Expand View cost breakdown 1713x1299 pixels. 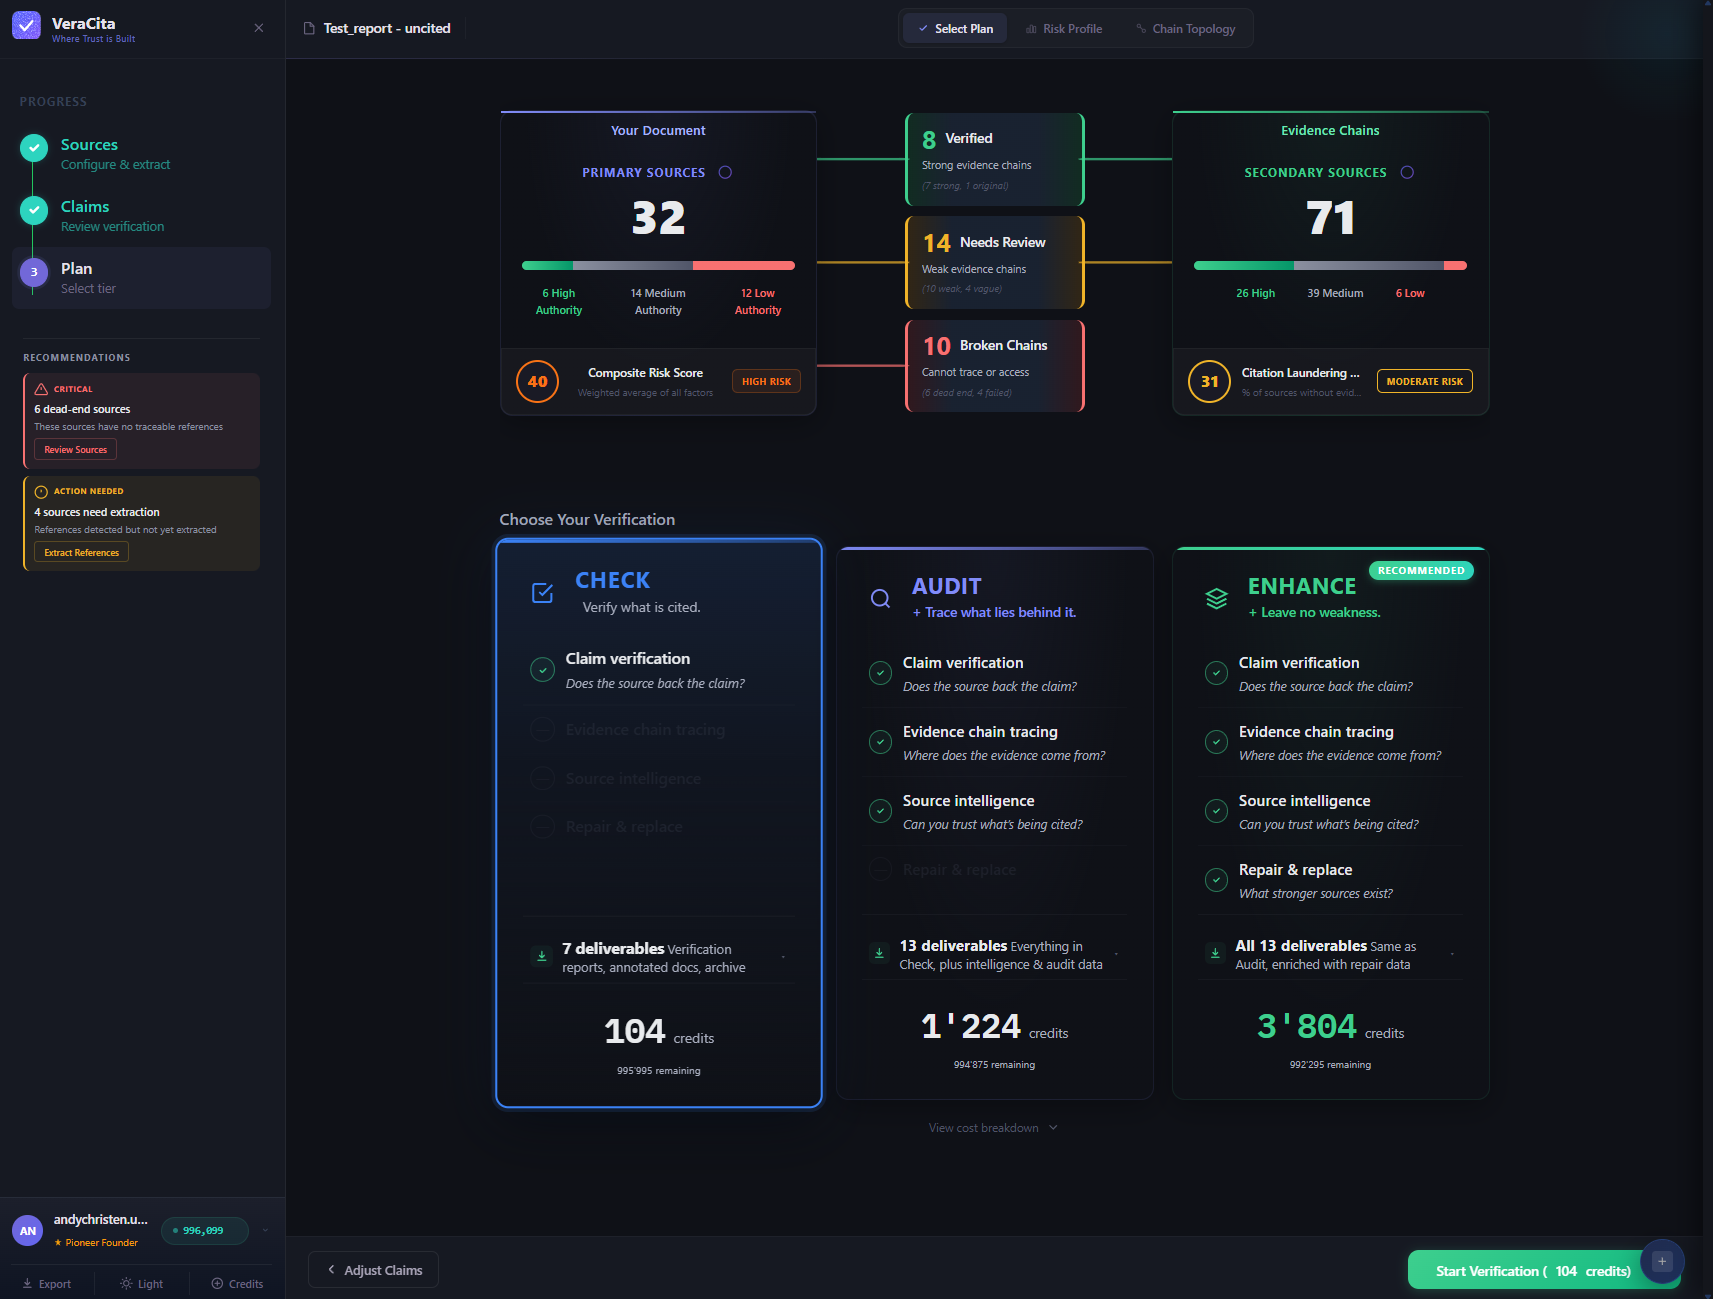coord(993,1128)
